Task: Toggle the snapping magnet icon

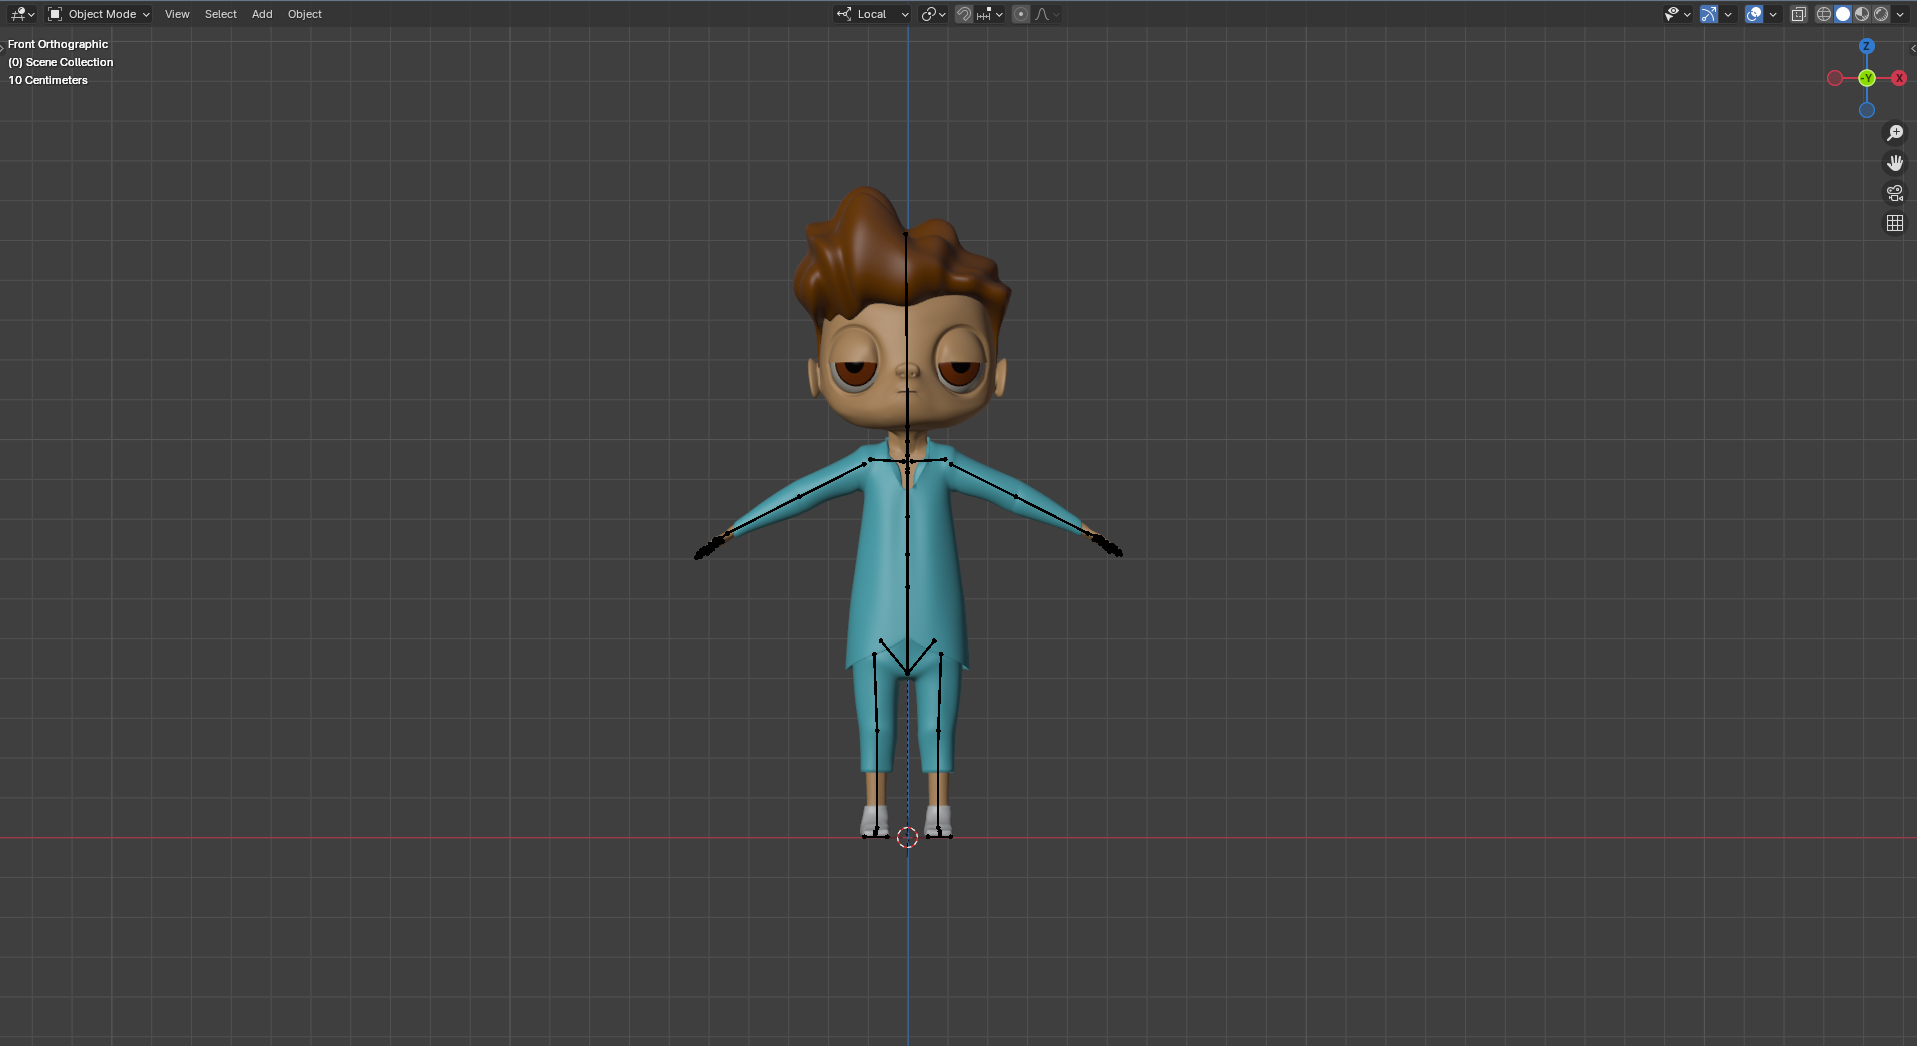Action: tap(963, 14)
